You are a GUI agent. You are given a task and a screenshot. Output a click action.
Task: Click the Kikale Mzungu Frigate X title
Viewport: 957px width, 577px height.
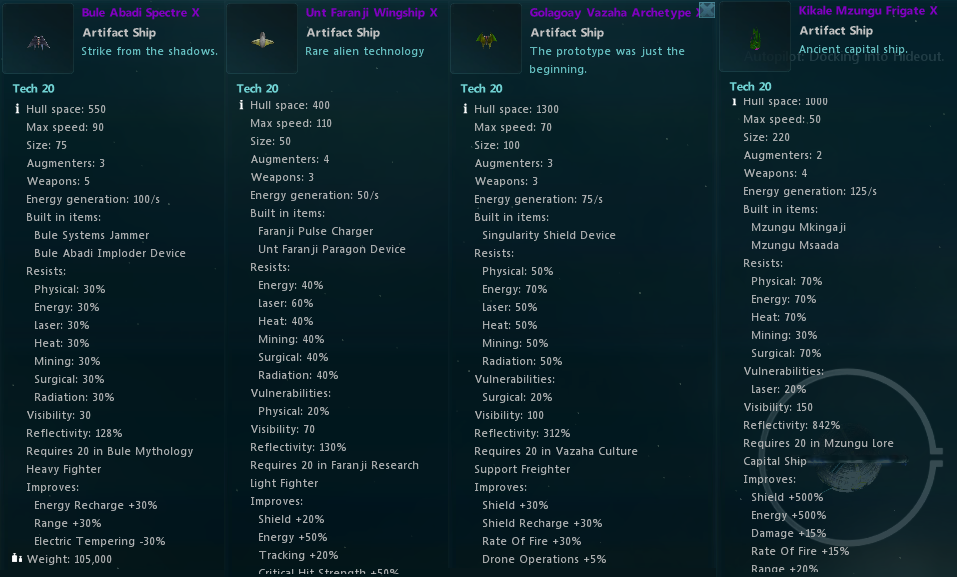tap(868, 11)
